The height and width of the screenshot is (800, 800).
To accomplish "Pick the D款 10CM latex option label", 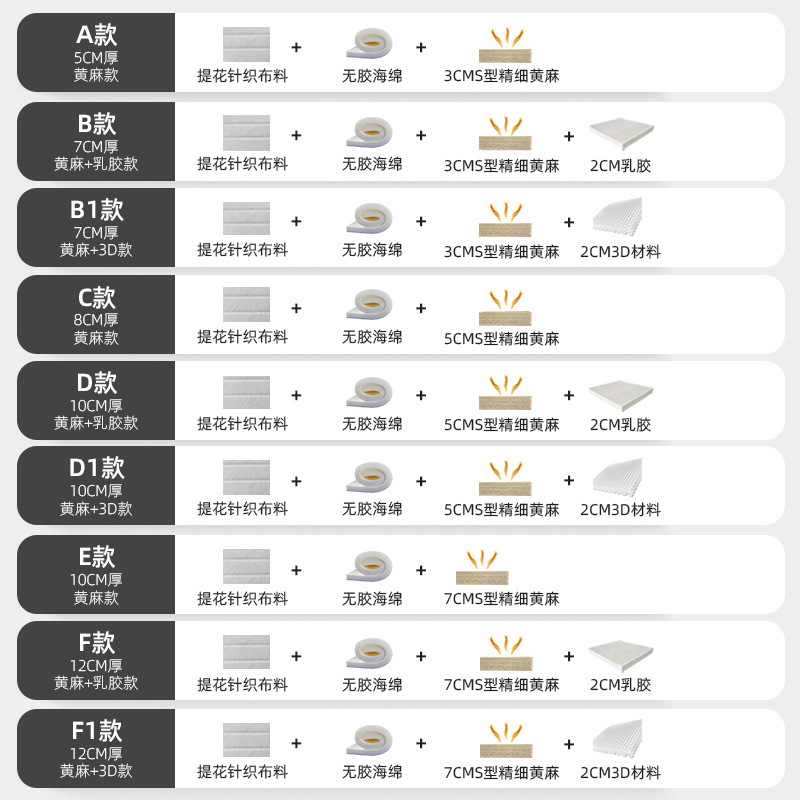I will coord(96,401).
